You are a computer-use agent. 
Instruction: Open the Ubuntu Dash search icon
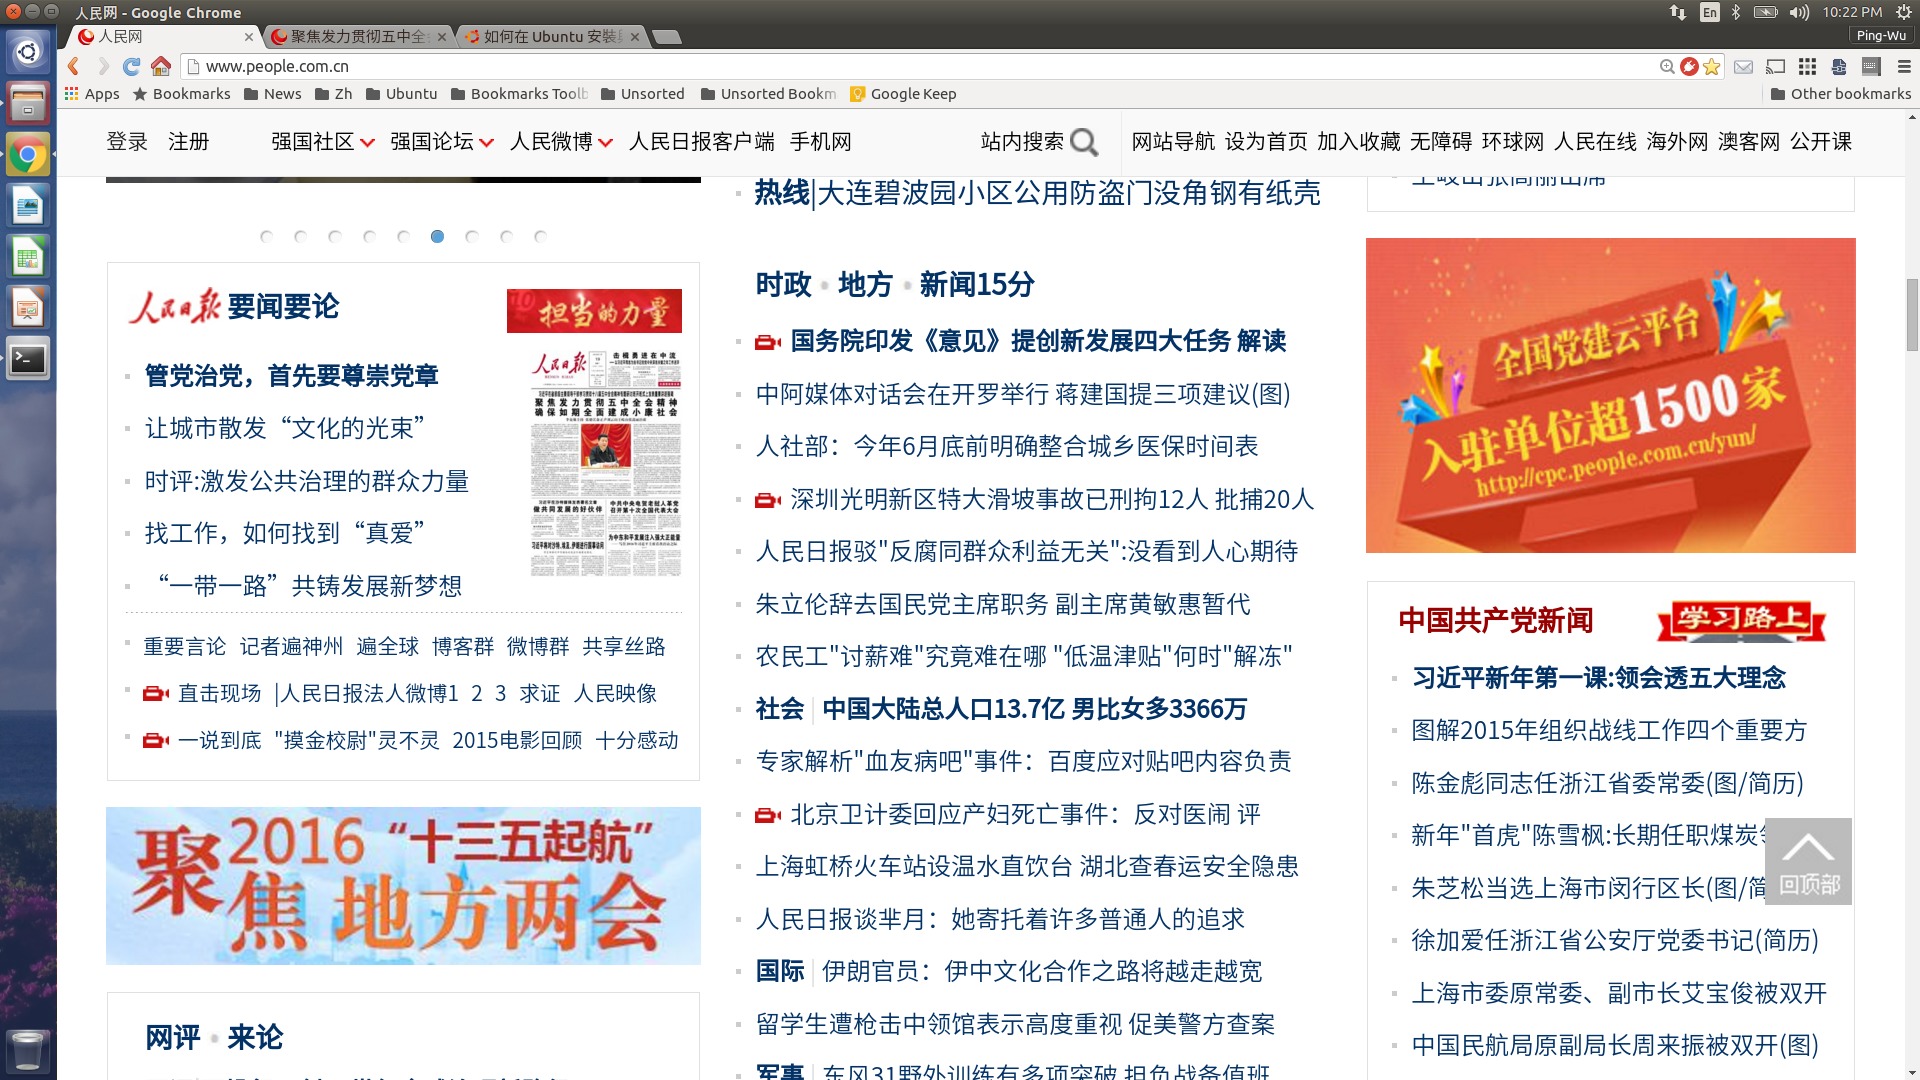pyautogui.click(x=28, y=52)
